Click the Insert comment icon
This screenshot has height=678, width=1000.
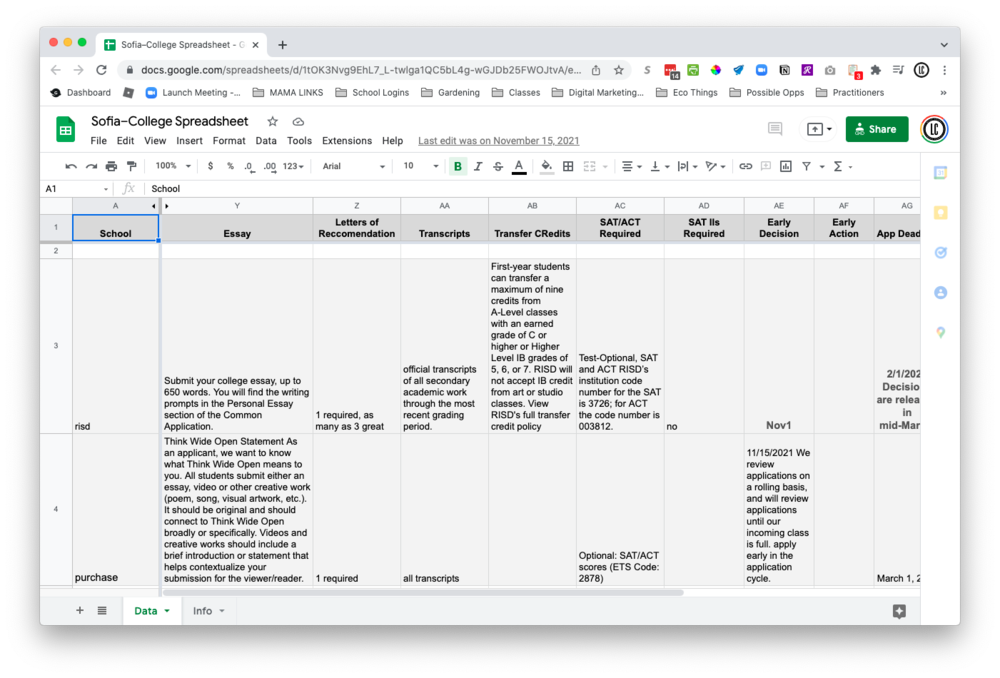[765, 166]
